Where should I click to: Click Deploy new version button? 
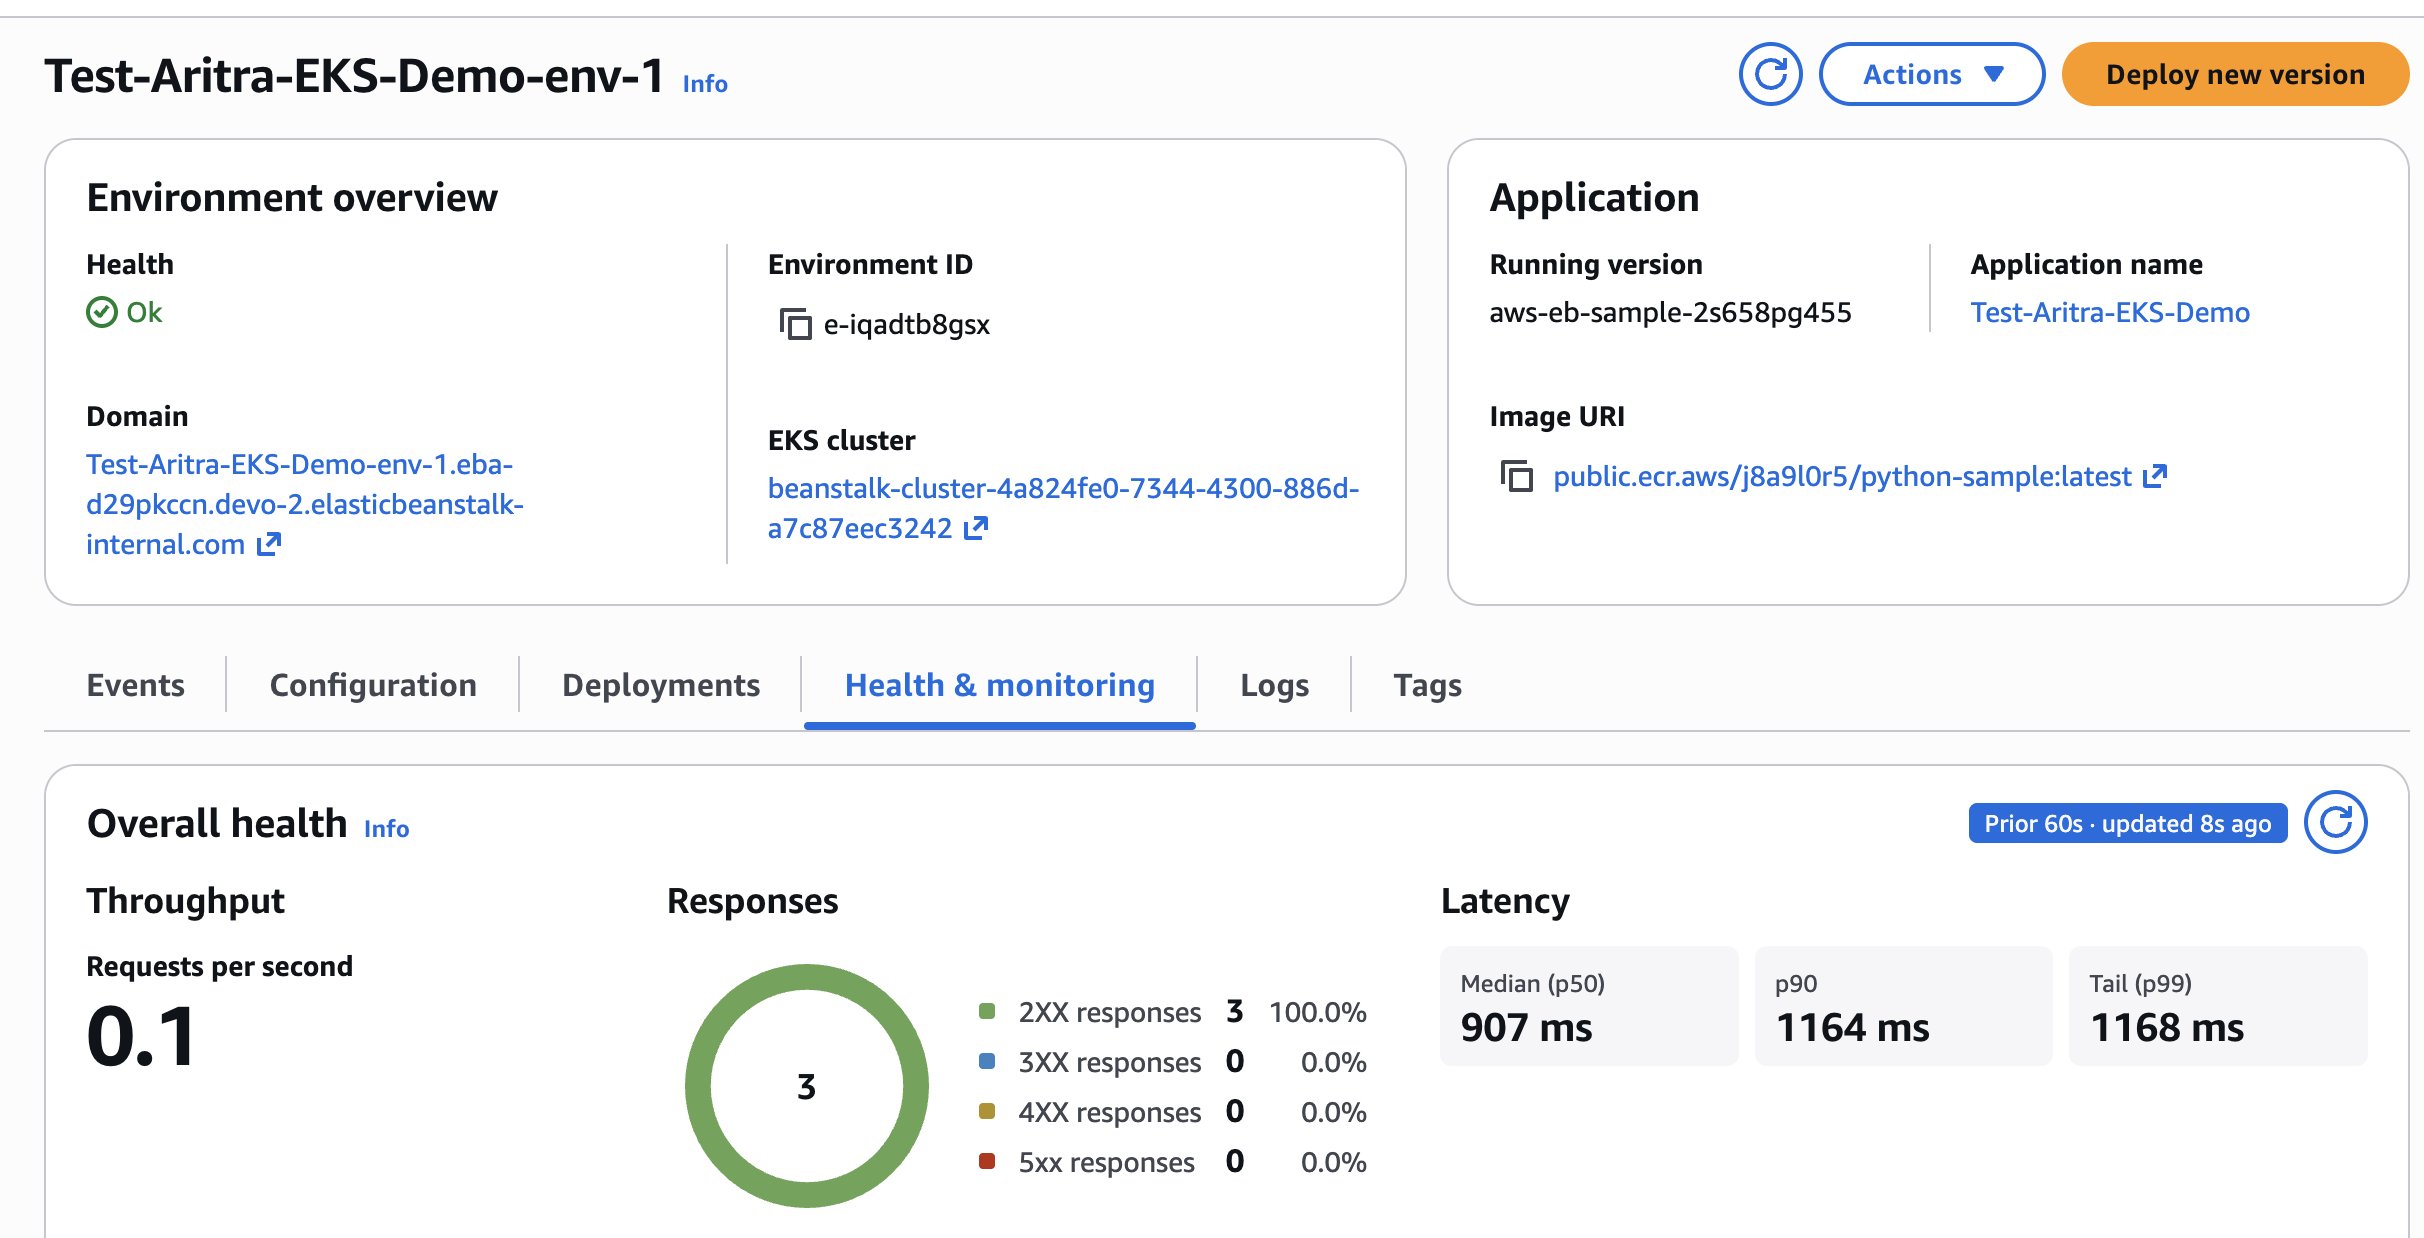(2235, 74)
